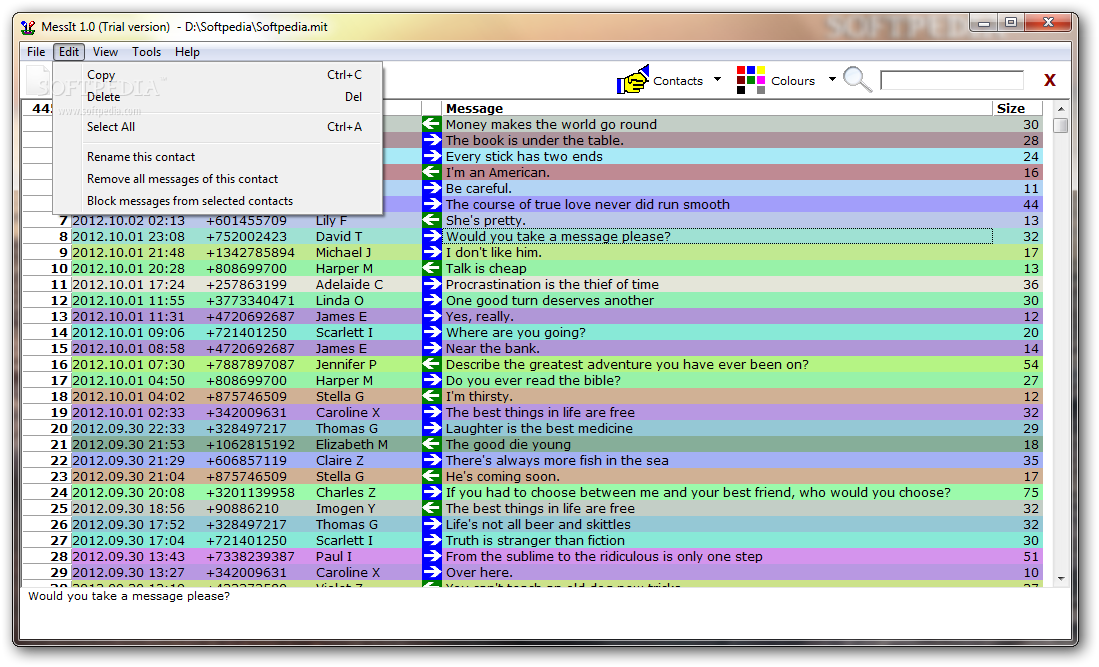Clear search with the red X
Image resolution: width=1099 pixels, height=667 pixels.
click(1049, 80)
